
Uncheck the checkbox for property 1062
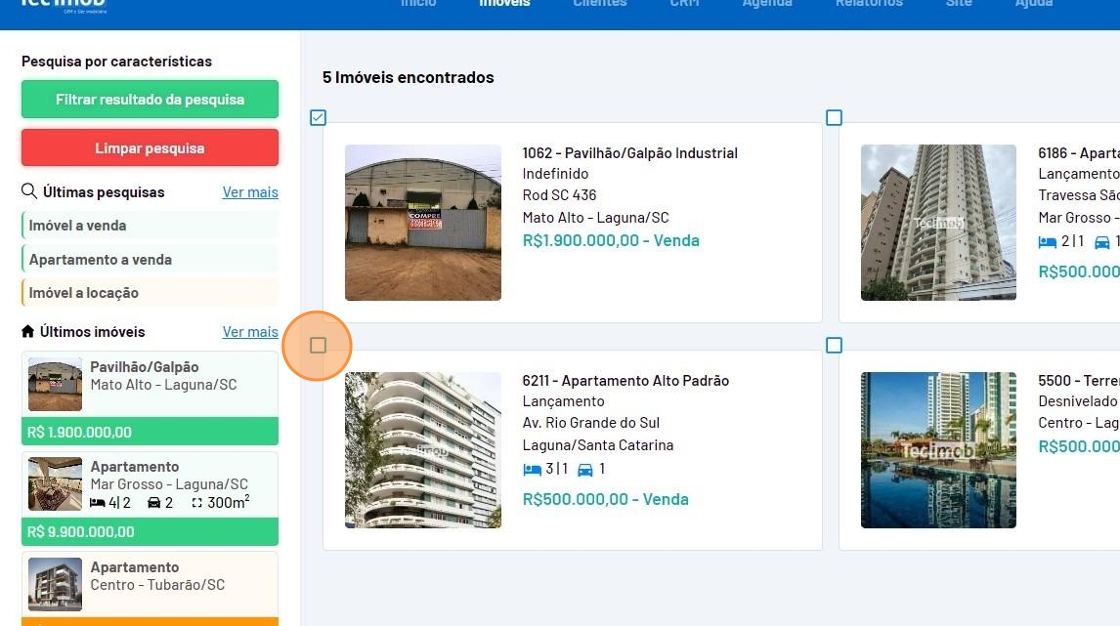click(x=318, y=118)
